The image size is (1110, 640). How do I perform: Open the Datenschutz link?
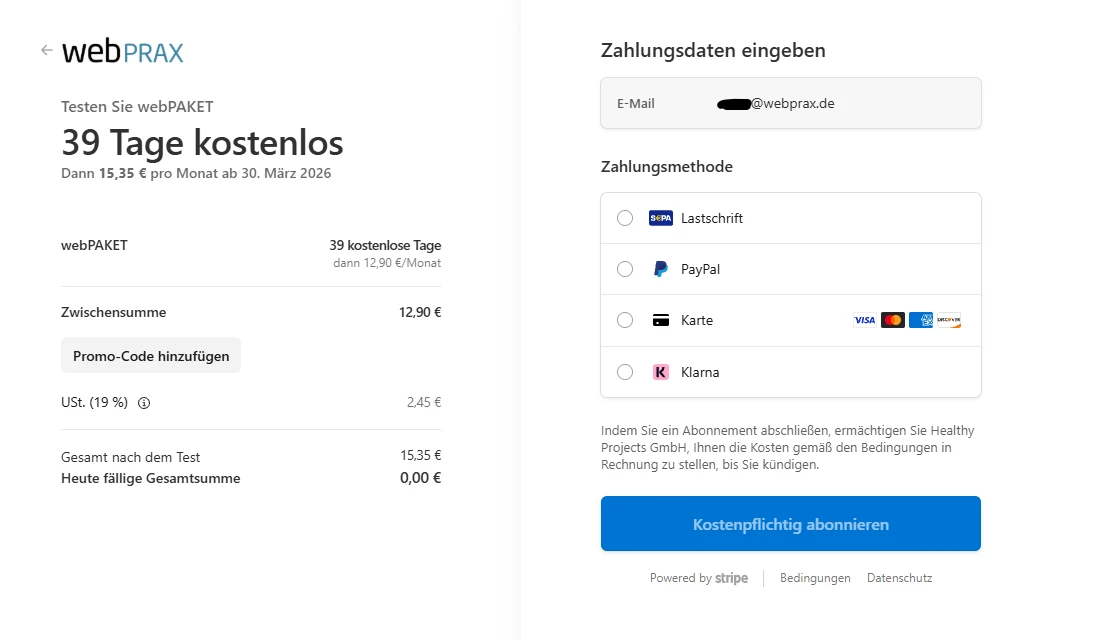click(899, 578)
